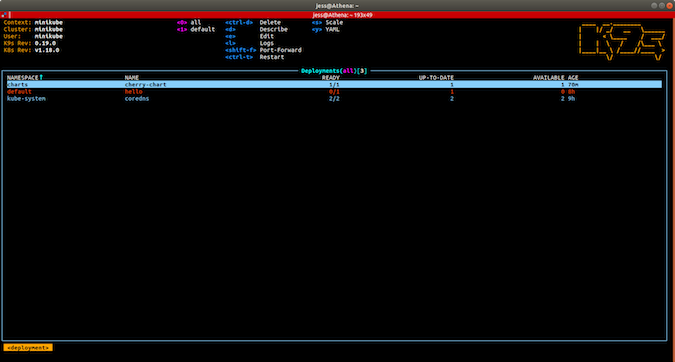Click the charts namespace cell

(x=17, y=85)
